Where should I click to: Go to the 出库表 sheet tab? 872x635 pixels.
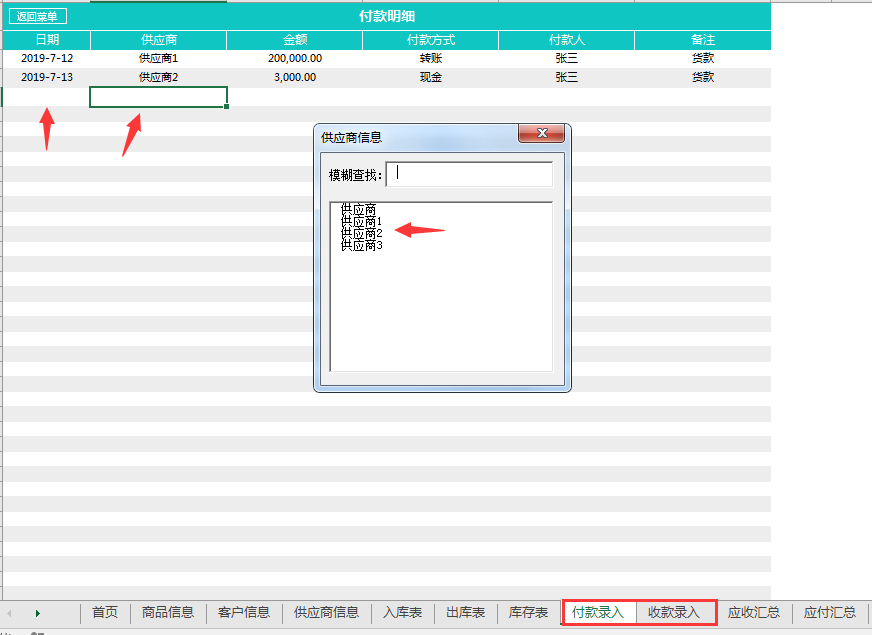pyautogui.click(x=465, y=612)
